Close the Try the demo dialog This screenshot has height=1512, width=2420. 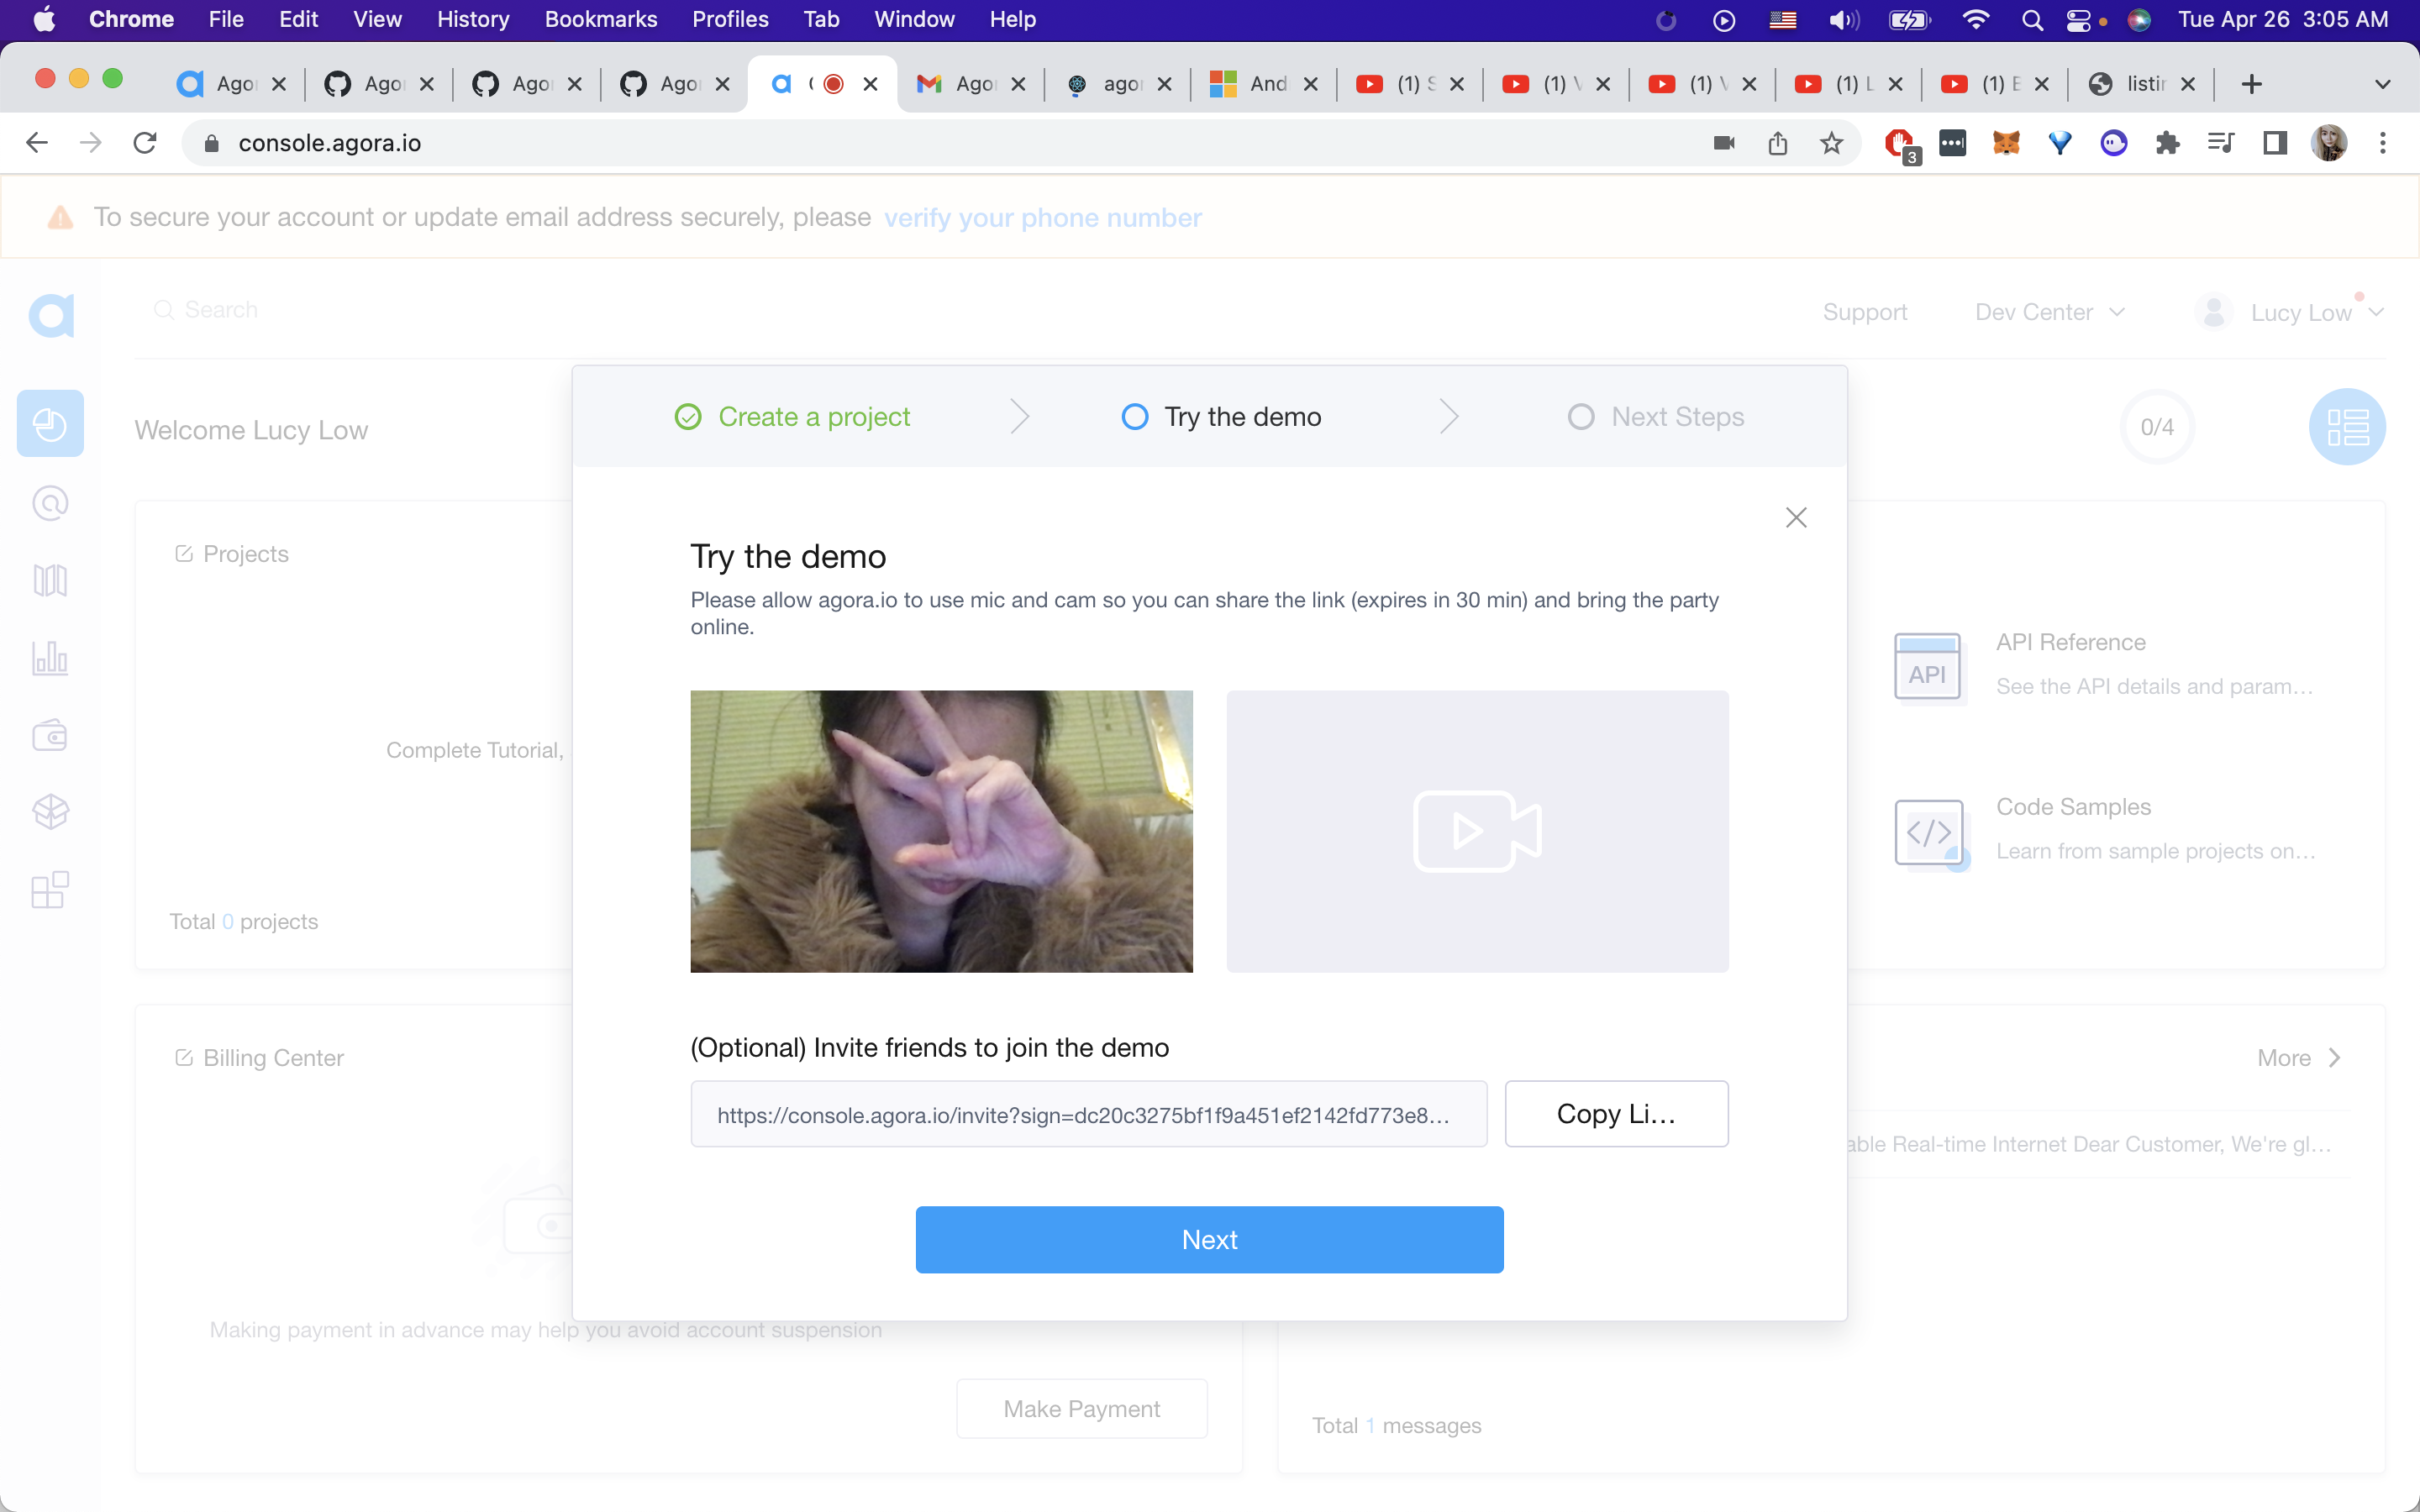[1796, 518]
